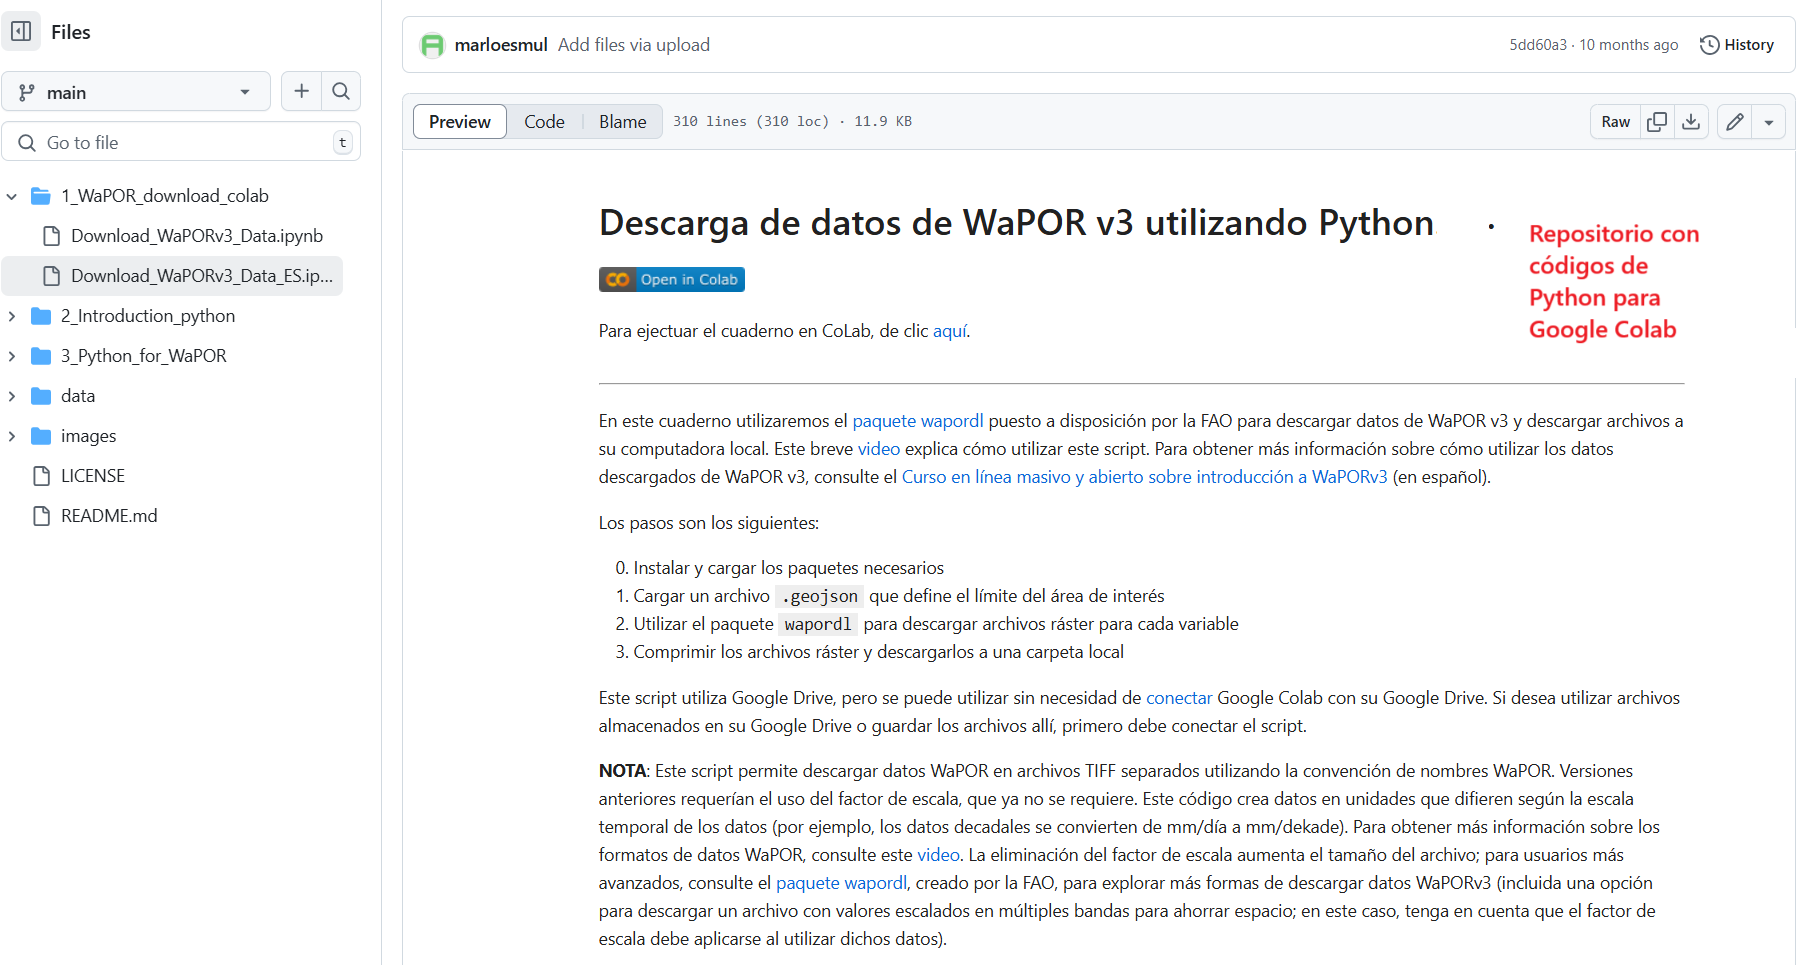This screenshot has width=1818, height=965.
Task: Open the LICENSE file entry
Action: click(x=93, y=476)
